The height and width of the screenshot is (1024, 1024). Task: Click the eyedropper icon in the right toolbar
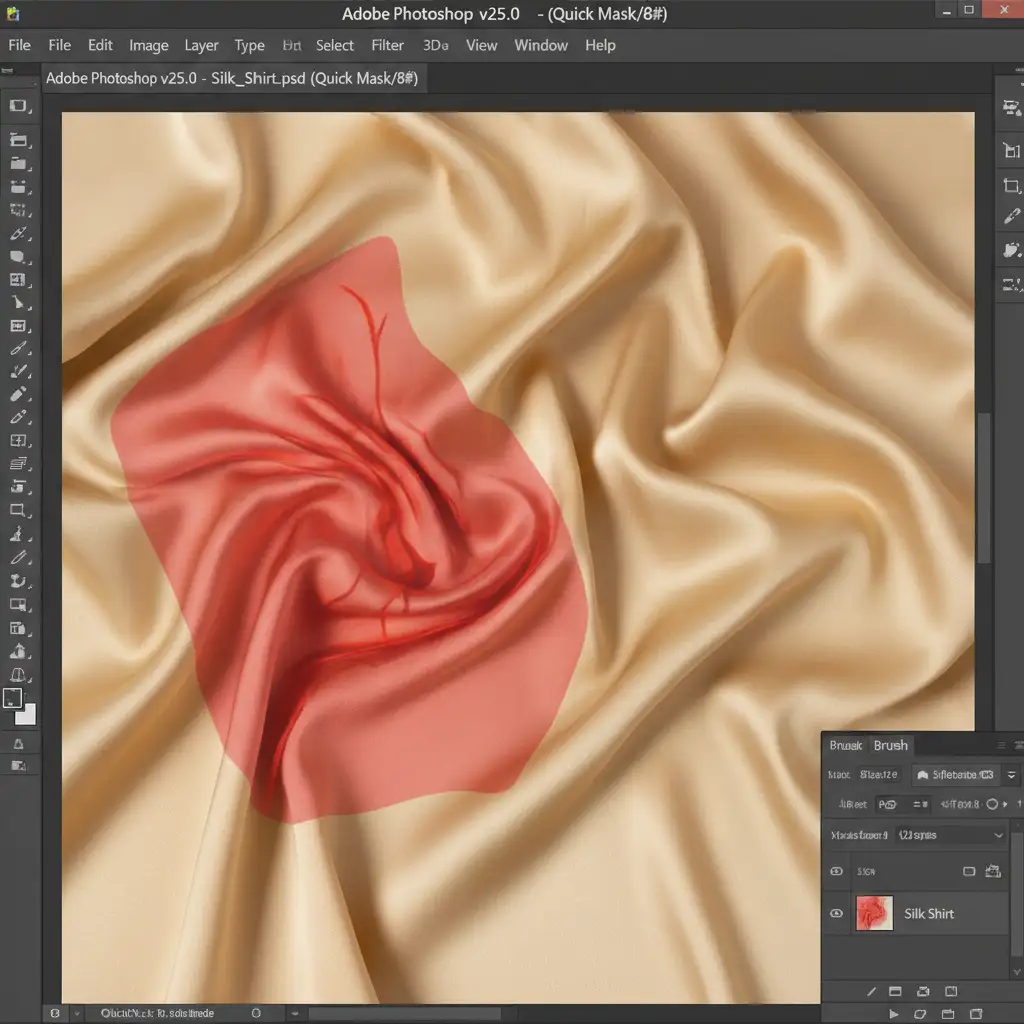(x=1011, y=217)
